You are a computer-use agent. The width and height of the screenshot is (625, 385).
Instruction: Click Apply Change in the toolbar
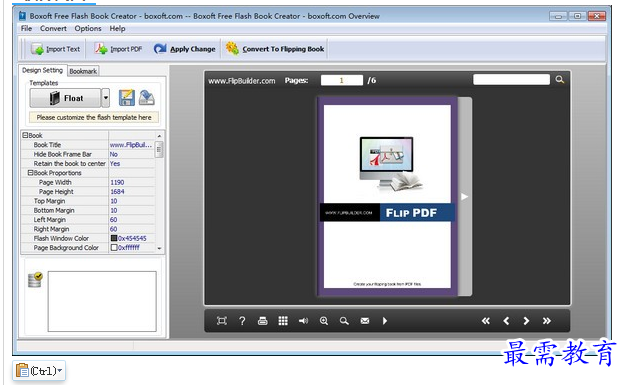click(185, 49)
